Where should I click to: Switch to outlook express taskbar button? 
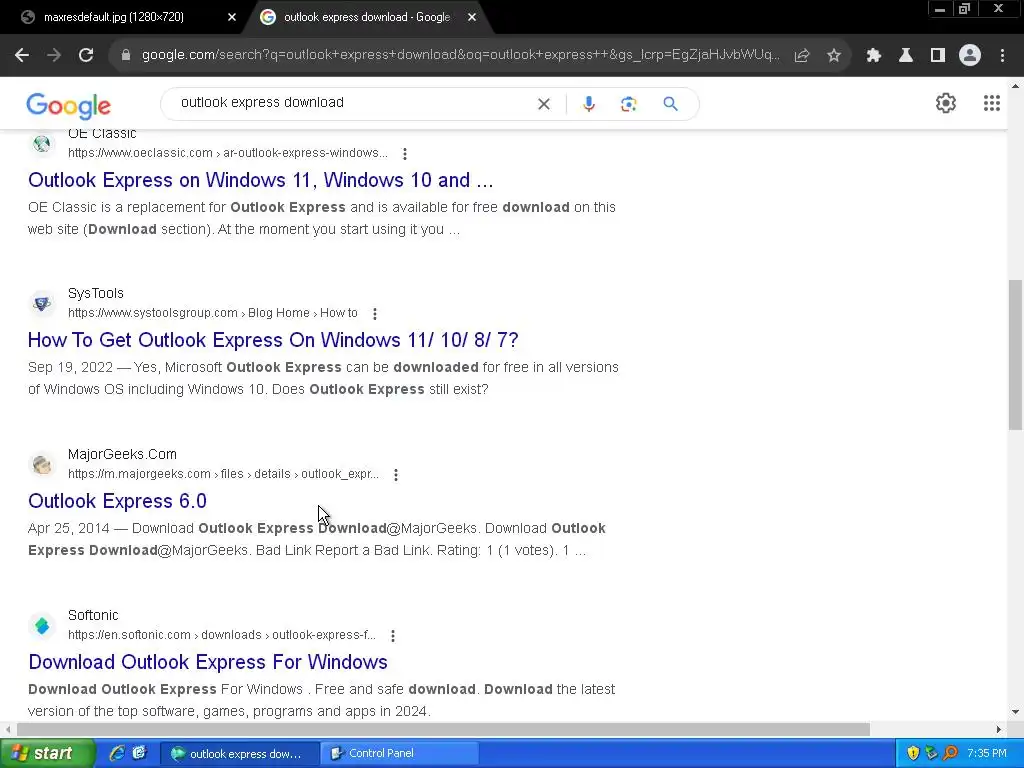click(x=239, y=754)
